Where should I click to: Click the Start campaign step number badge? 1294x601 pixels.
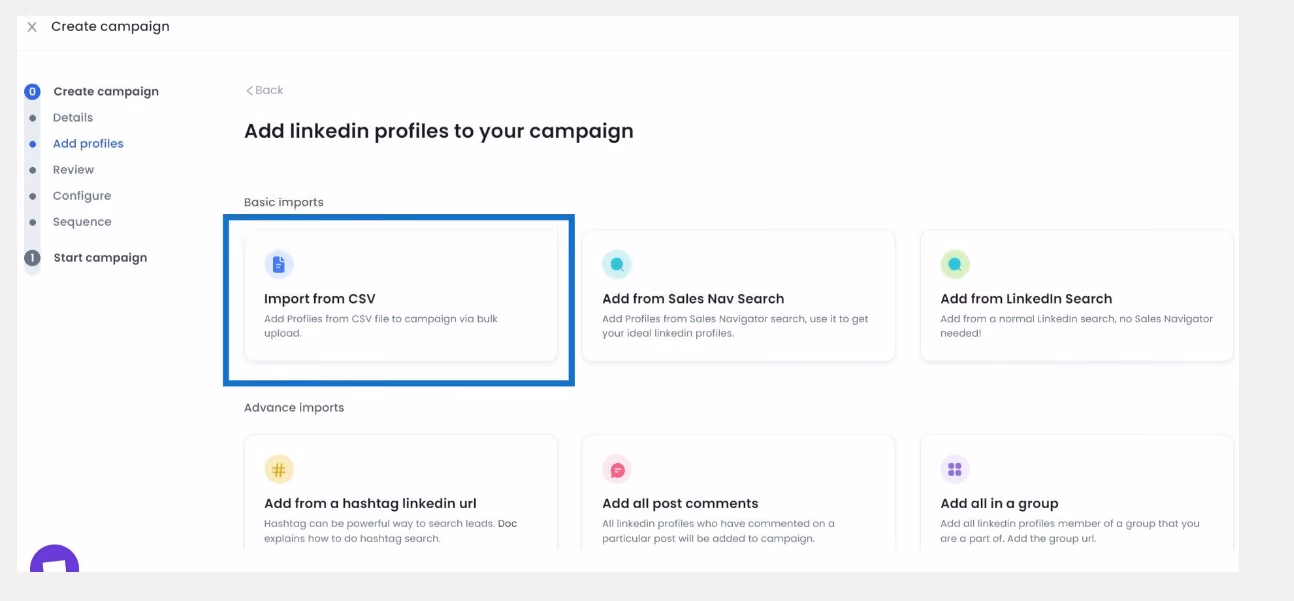(32, 257)
